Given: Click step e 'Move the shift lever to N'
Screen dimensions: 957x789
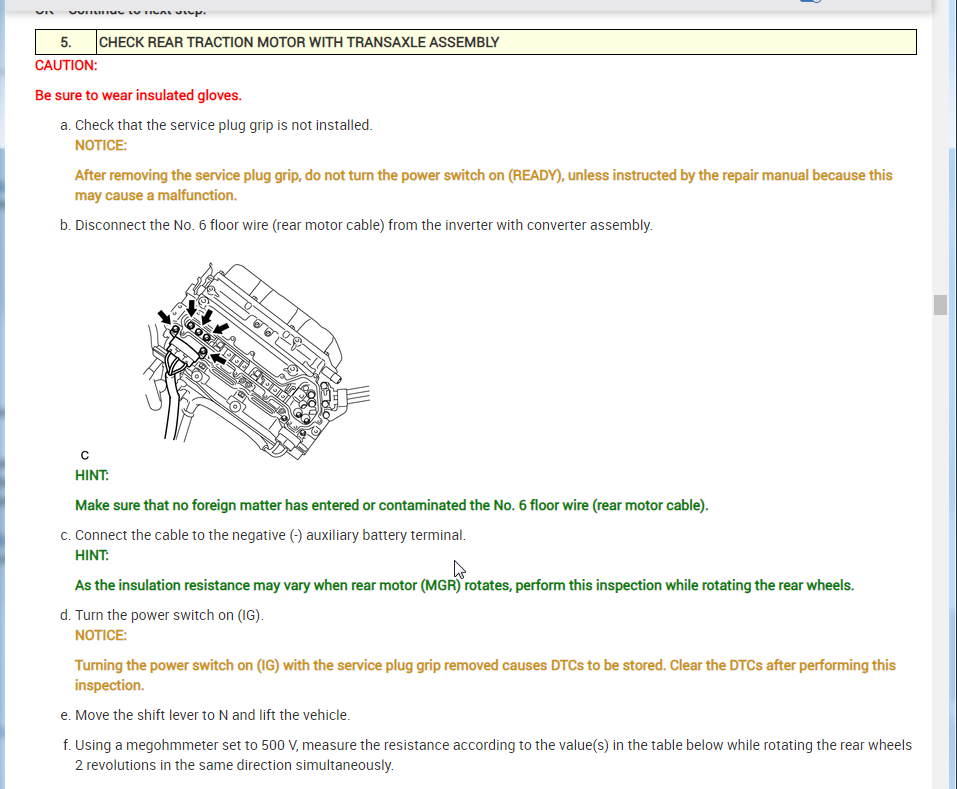Looking at the screenshot, I should pyautogui.click(x=212, y=715).
